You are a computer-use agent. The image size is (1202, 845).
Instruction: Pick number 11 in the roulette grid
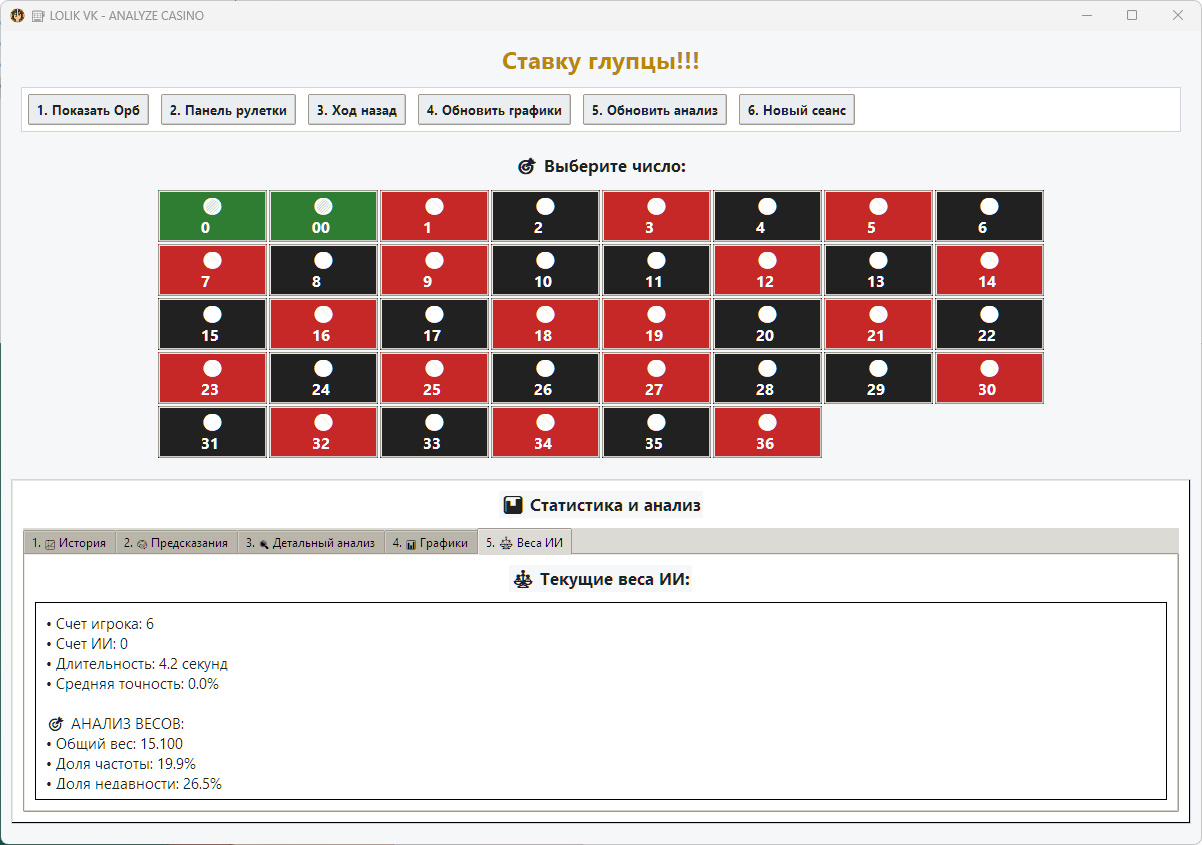click(x=656, y=270)
